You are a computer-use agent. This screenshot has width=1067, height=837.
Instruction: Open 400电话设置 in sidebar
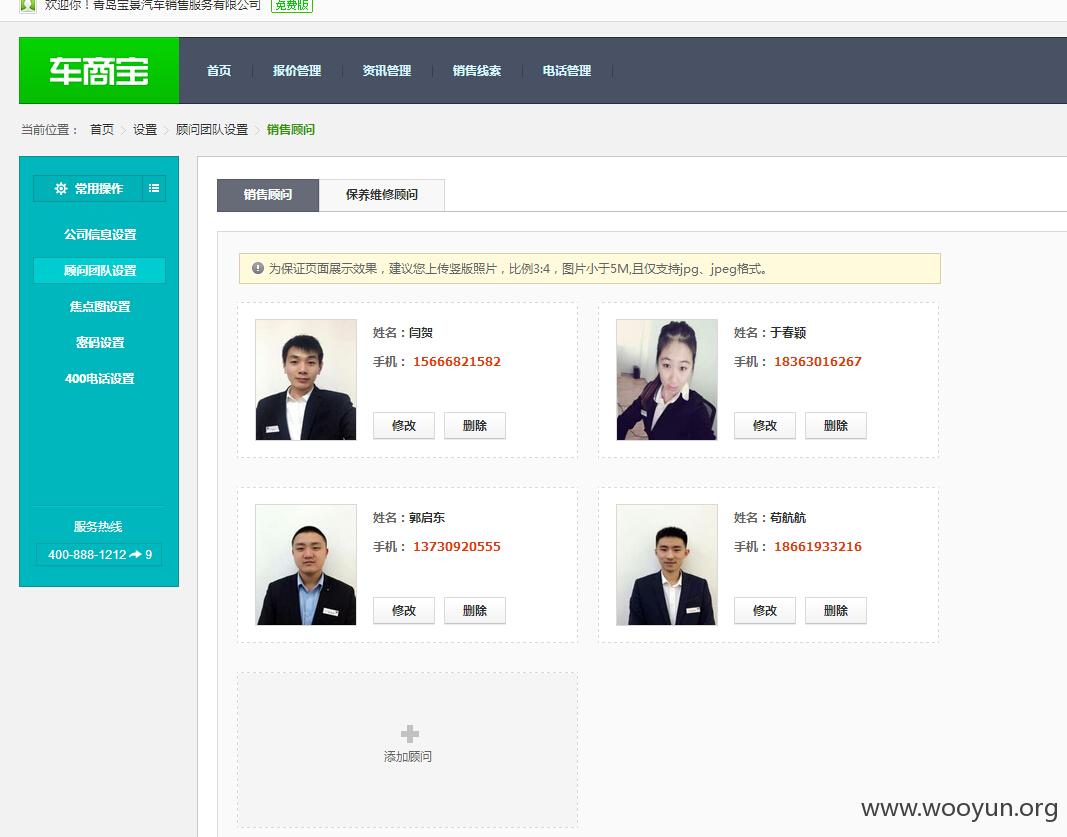[x=100, y=378]
